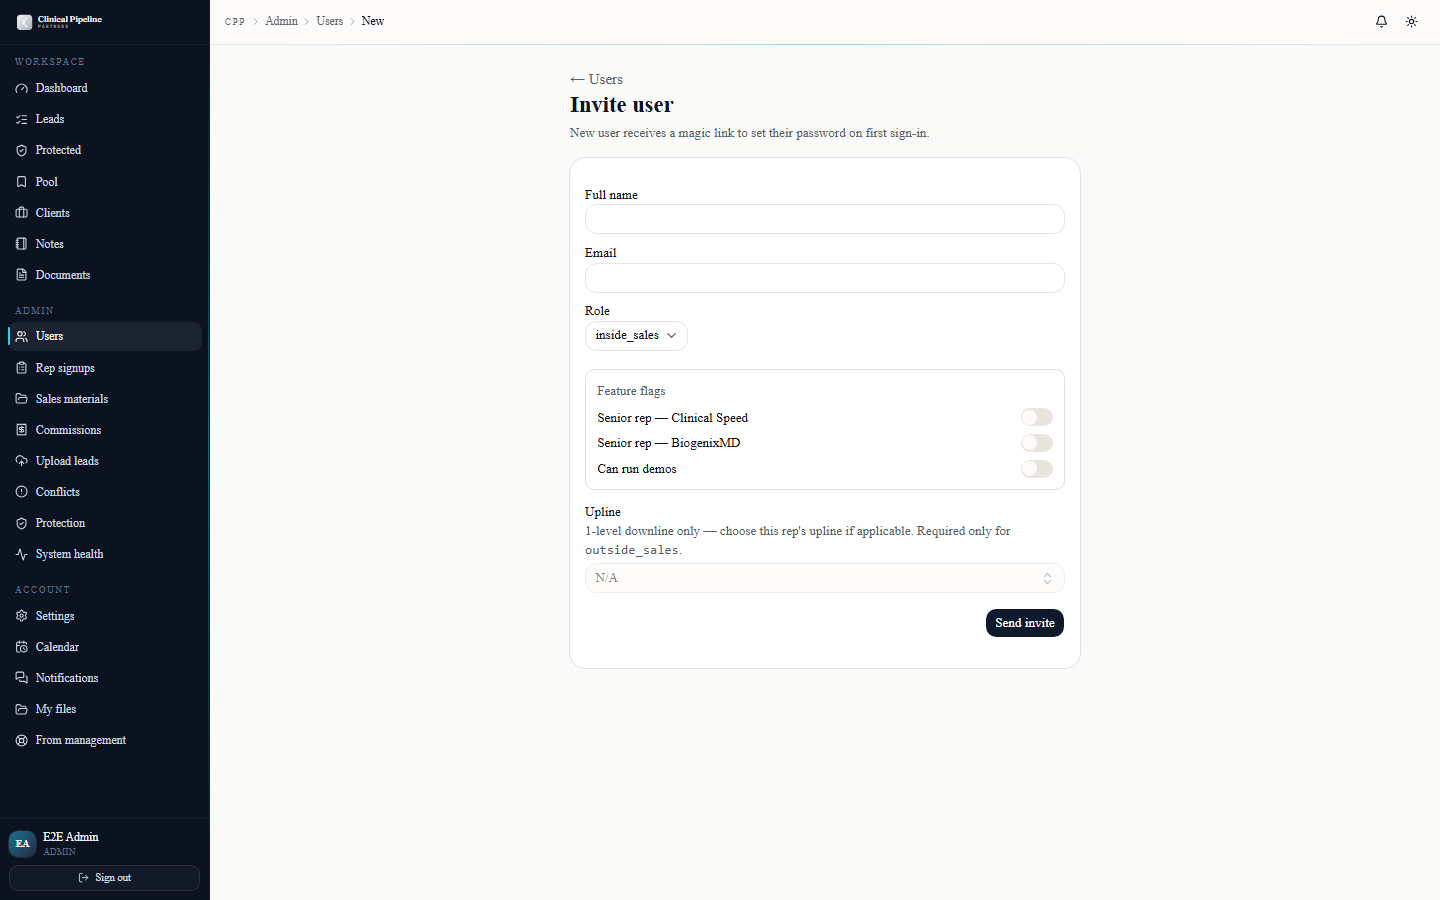Viewport: 1440px width, 900px height.
Task: Open Conflicts page in sidebar
Action: click(x=105, y=492)
